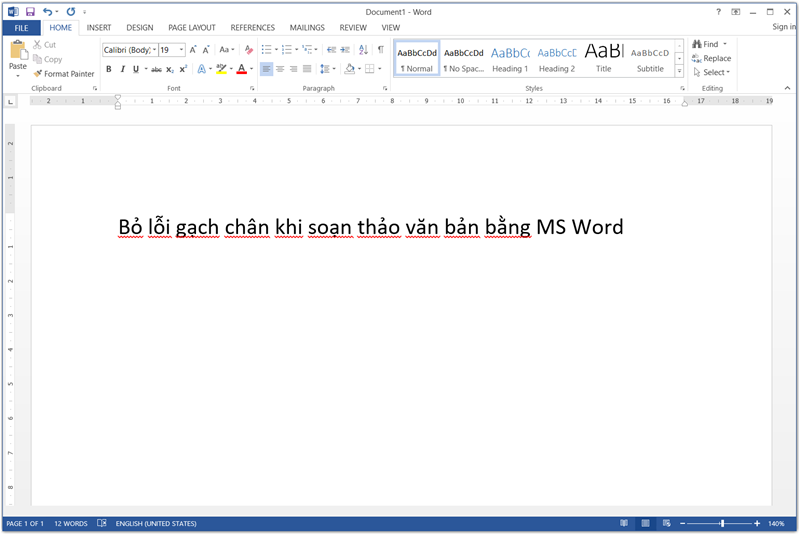Viewport: 800px width, 560px height.
Task: Toggle Bold formatting
Action: click(x=109, y=69)
